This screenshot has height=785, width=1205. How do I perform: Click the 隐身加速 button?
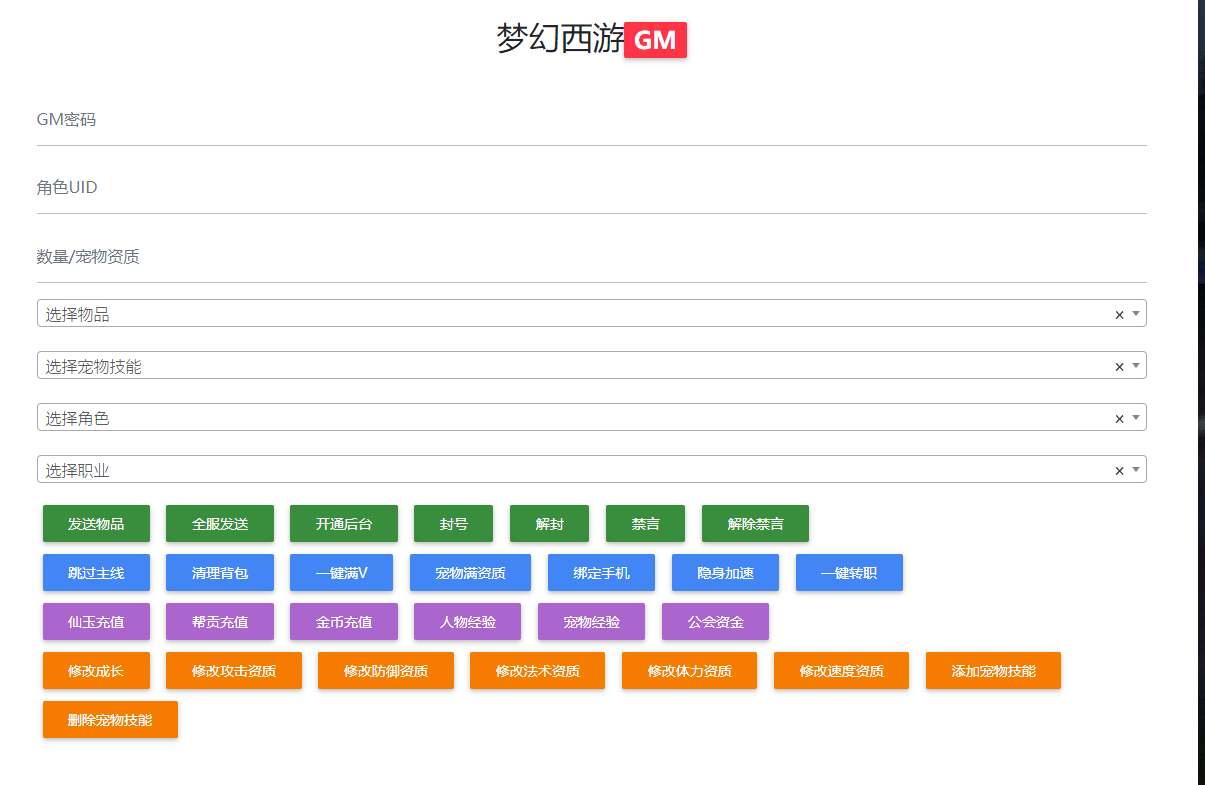(x=726, y=573)
